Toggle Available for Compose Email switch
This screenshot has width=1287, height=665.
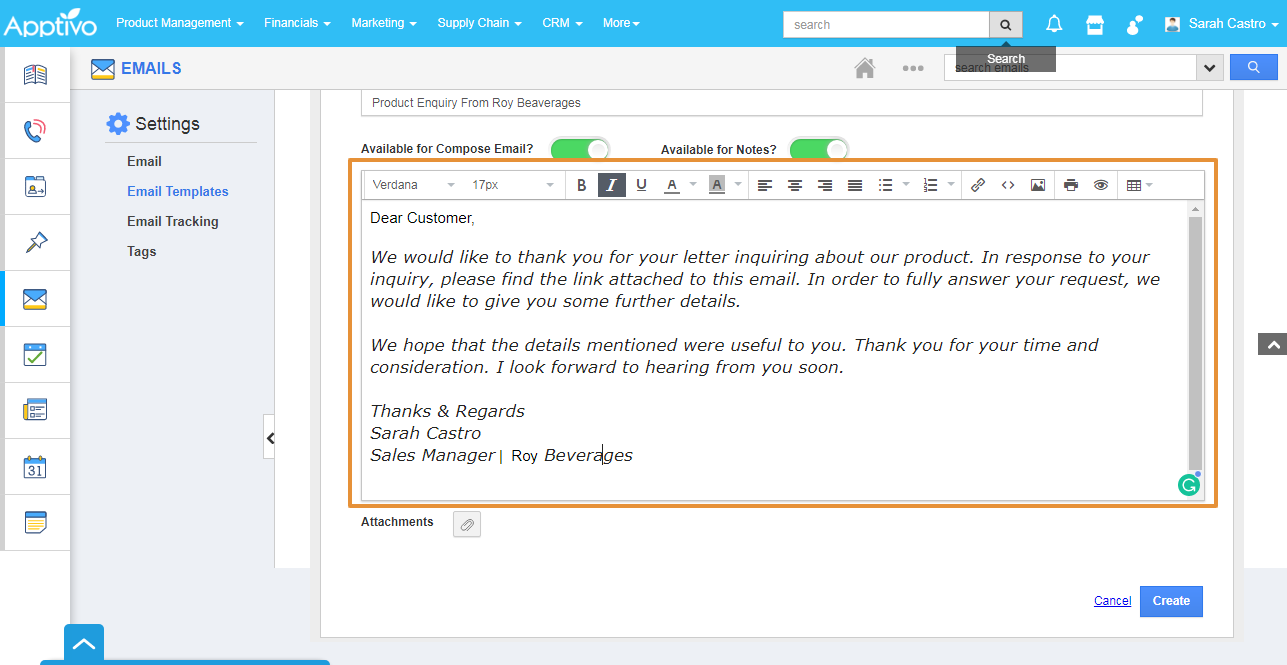pos(580,149)
